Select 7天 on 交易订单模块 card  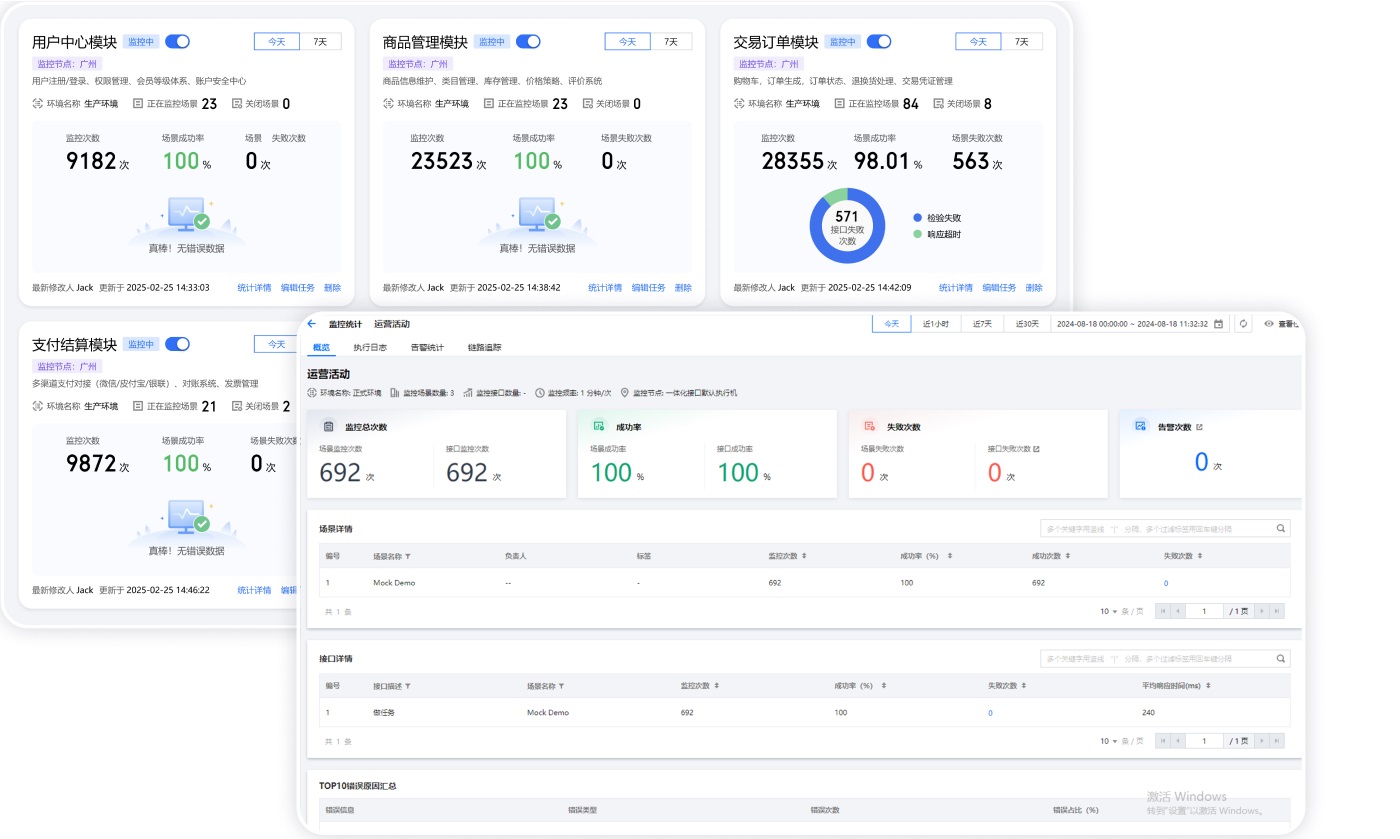tap(1022, 42)
